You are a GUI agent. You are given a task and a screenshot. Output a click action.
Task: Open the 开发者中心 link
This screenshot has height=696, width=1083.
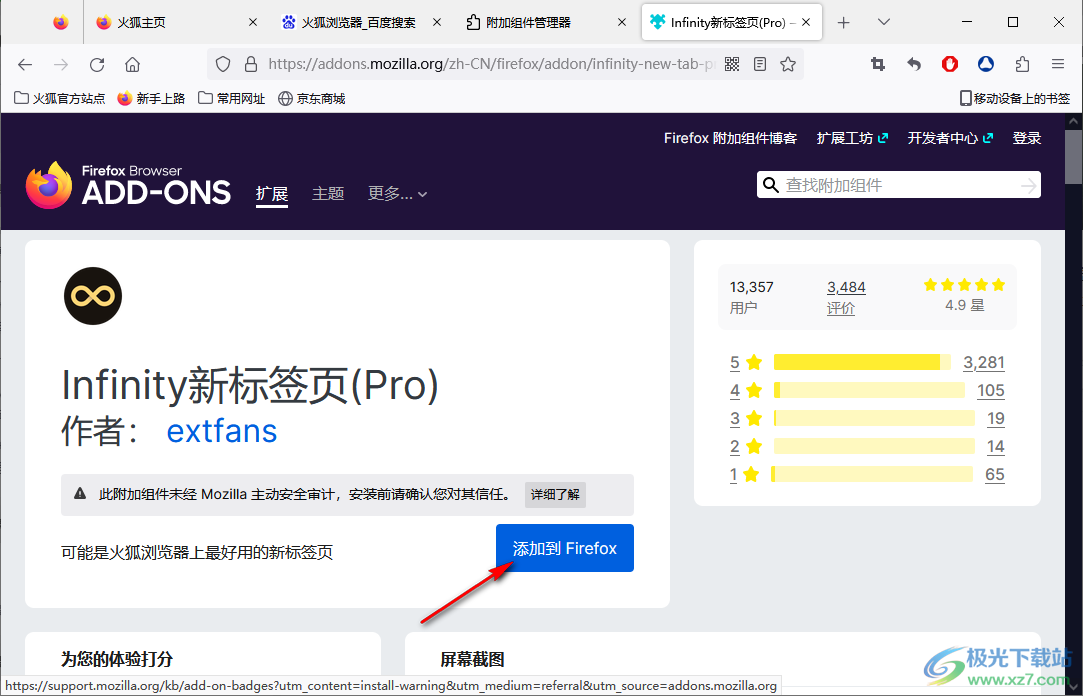click(x=950, y=138)
